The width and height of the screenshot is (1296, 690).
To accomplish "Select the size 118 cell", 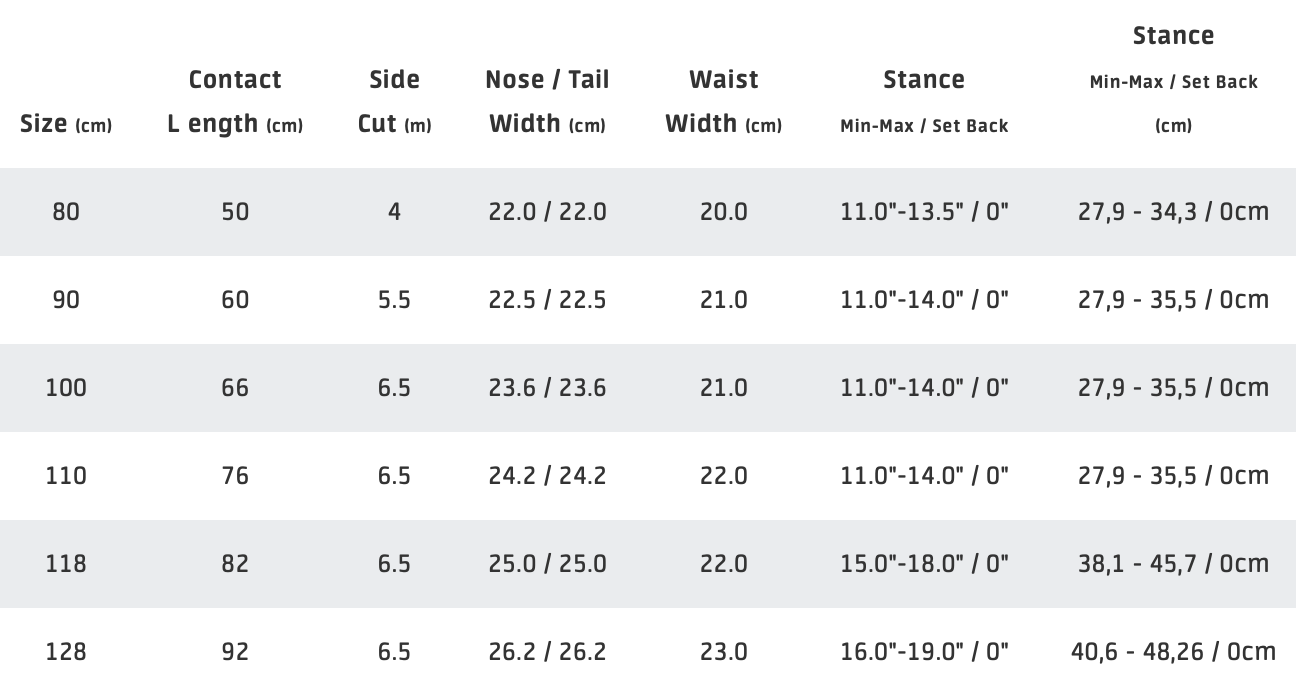I will point(66,564).
